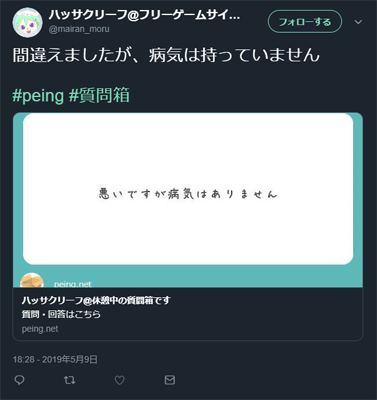This screenshot has height=400, width=377.
Task: Open the display name ハッサクリーフ@フリーゲームサイ…
Action: tap(144, 15)
